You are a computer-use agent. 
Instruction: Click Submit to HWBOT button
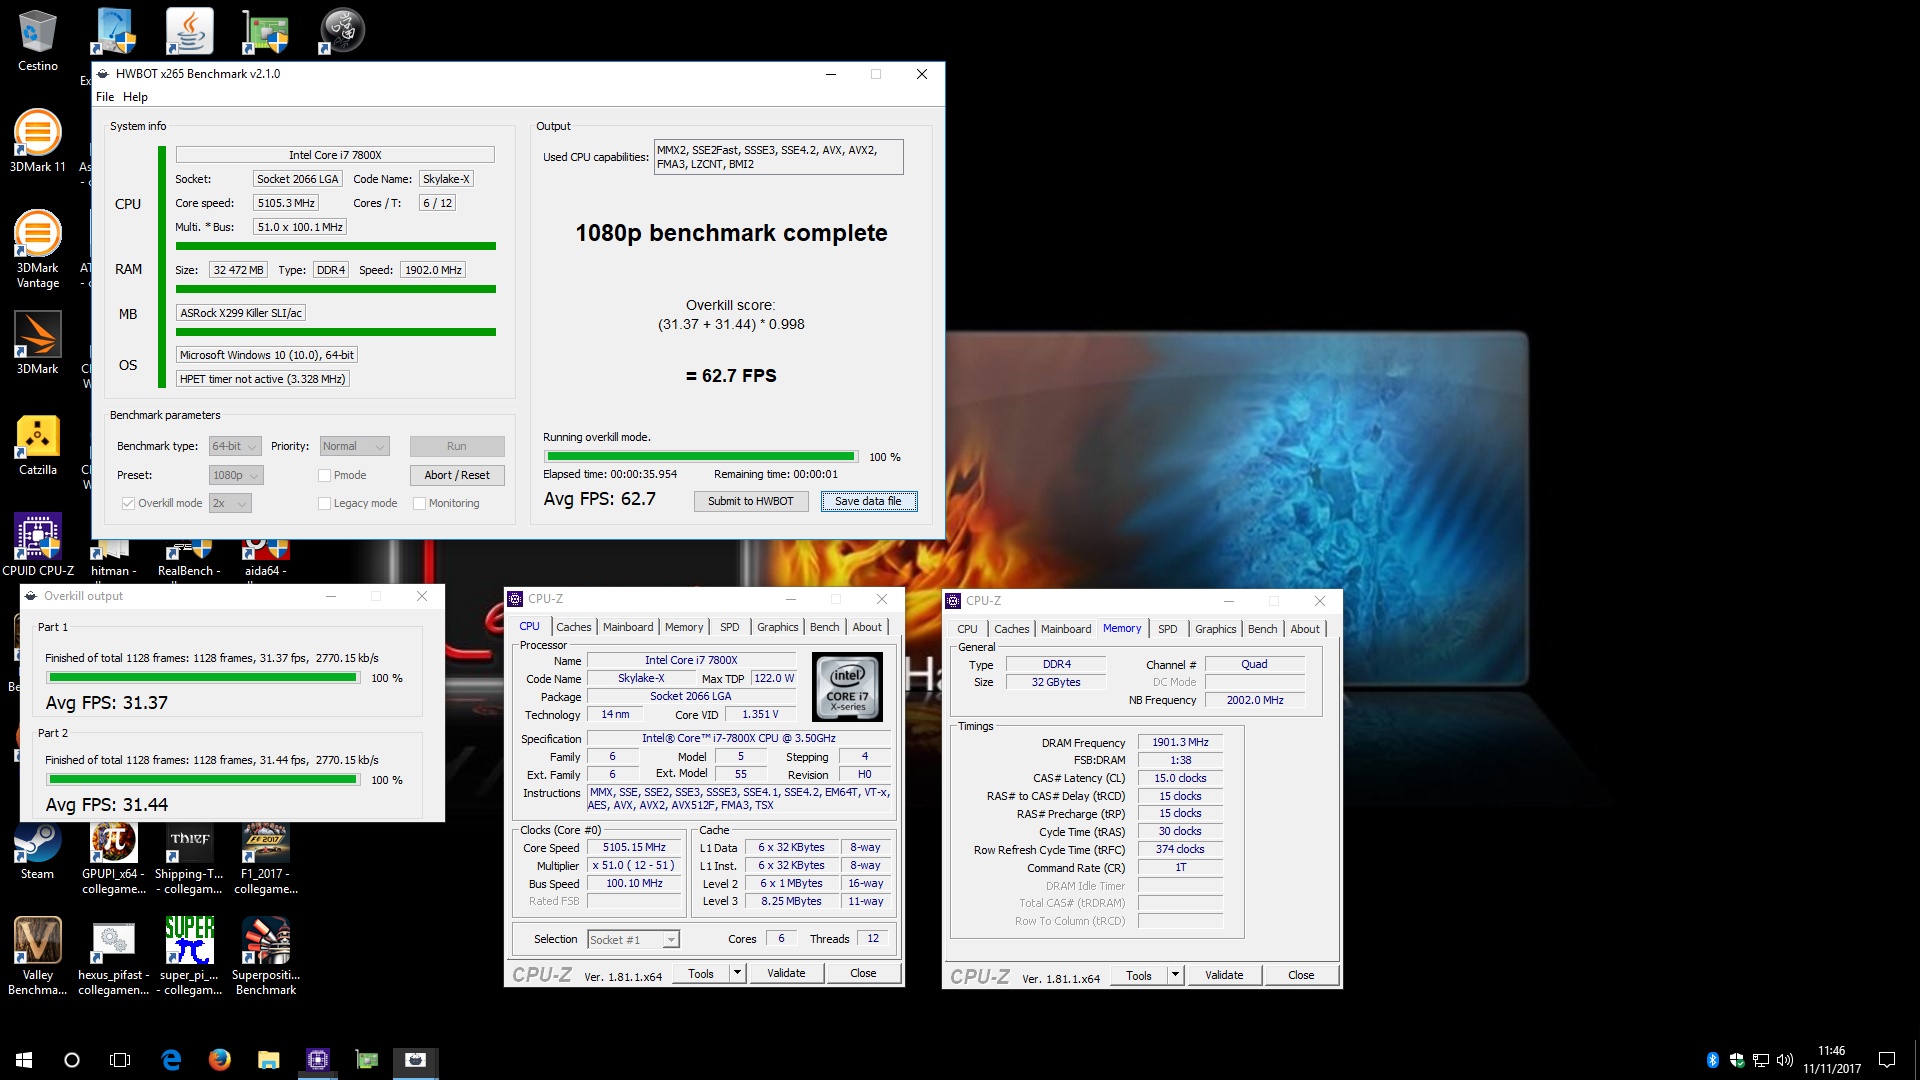pos(751,501)
